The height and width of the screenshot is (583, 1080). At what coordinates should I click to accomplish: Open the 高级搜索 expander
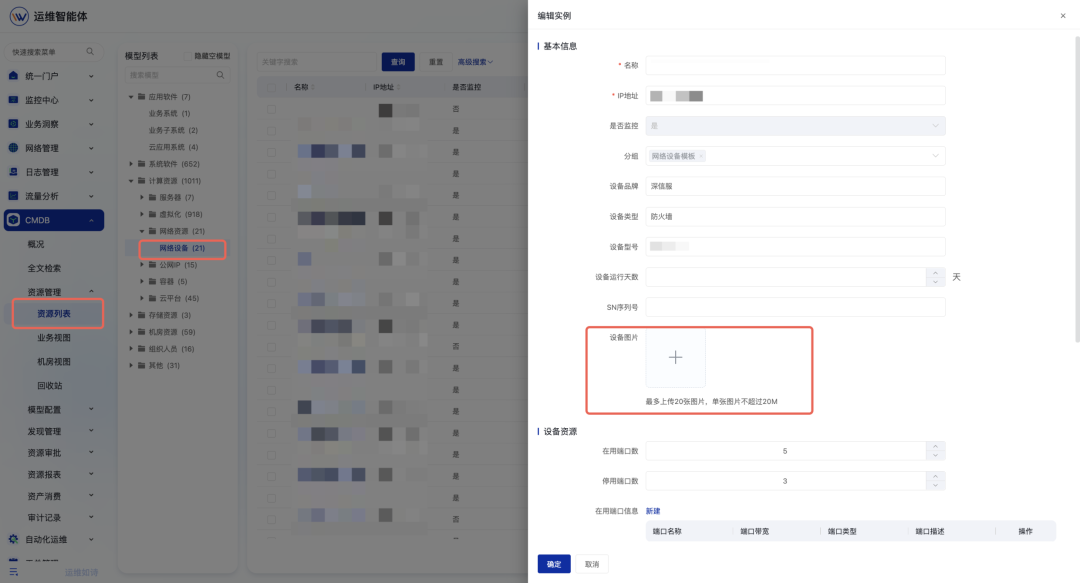point(475,62)
